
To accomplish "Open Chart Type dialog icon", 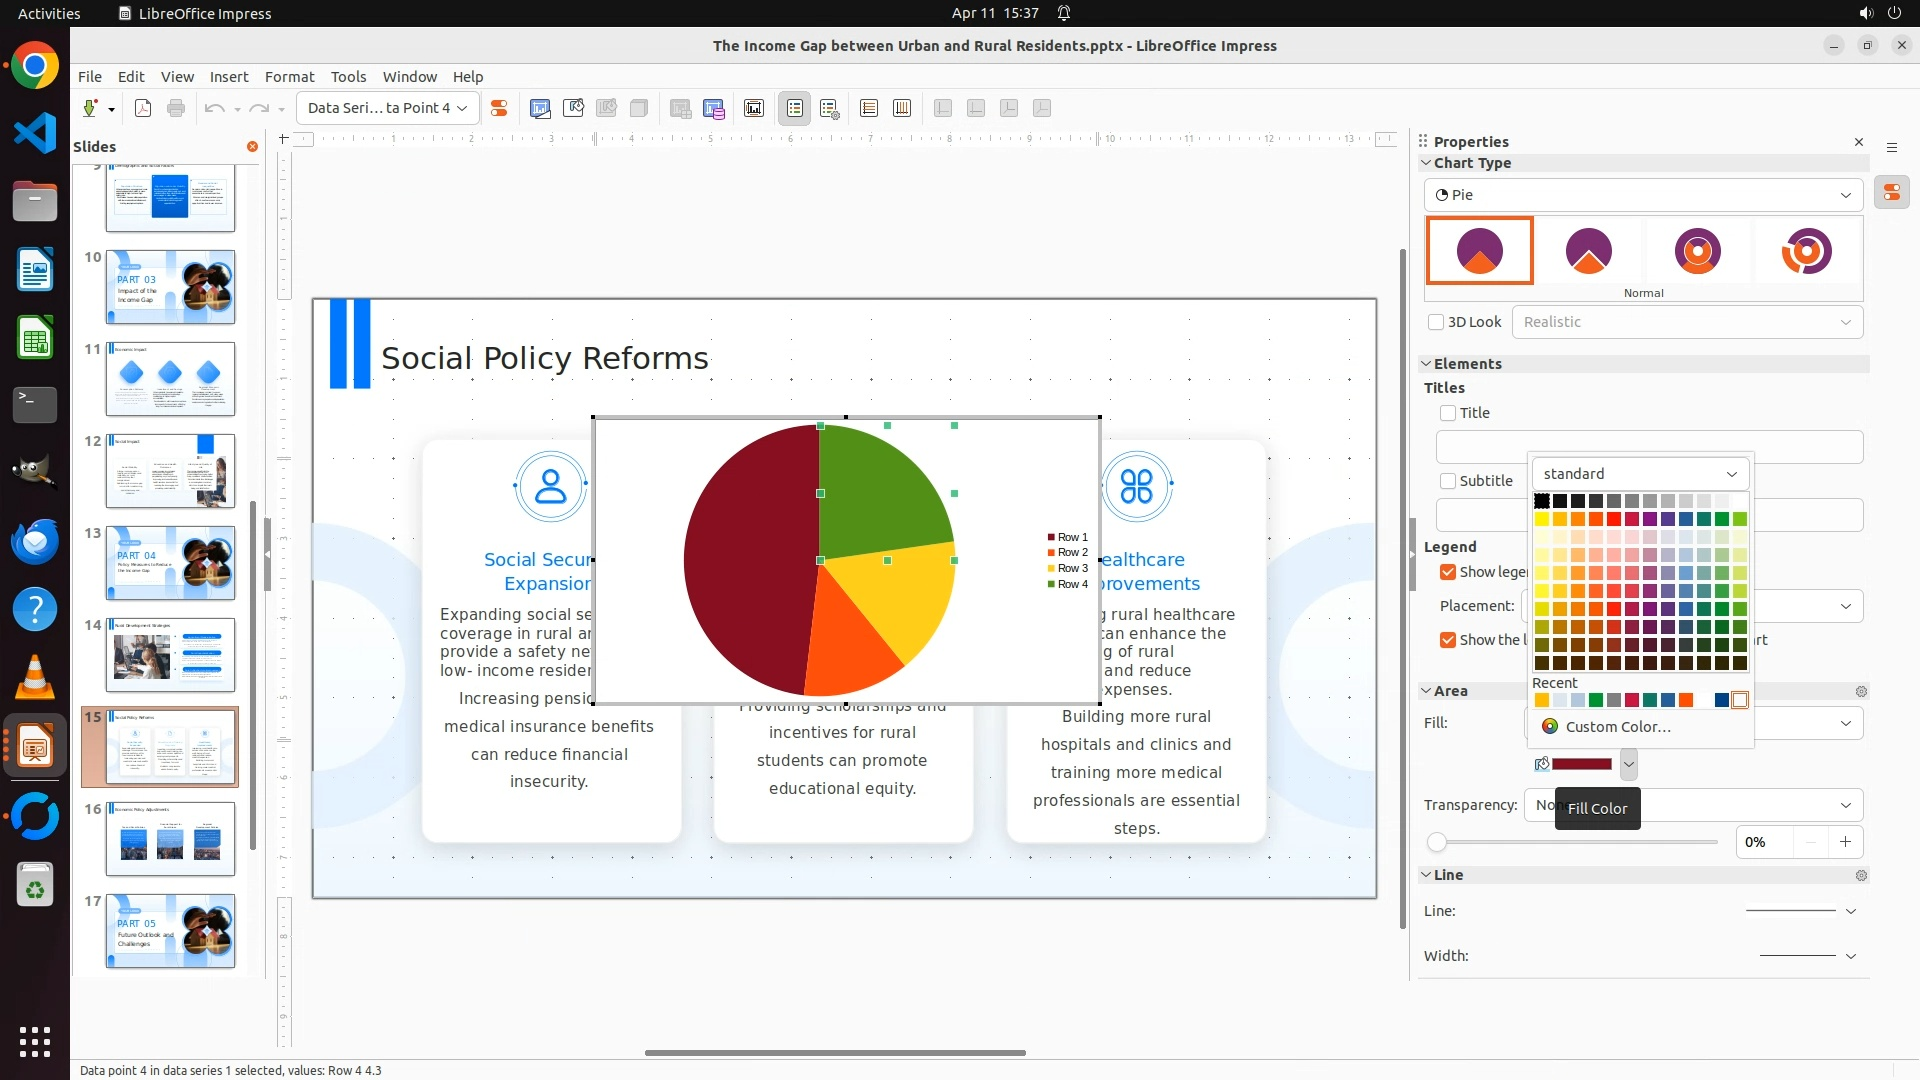I will tap(540, 108).
